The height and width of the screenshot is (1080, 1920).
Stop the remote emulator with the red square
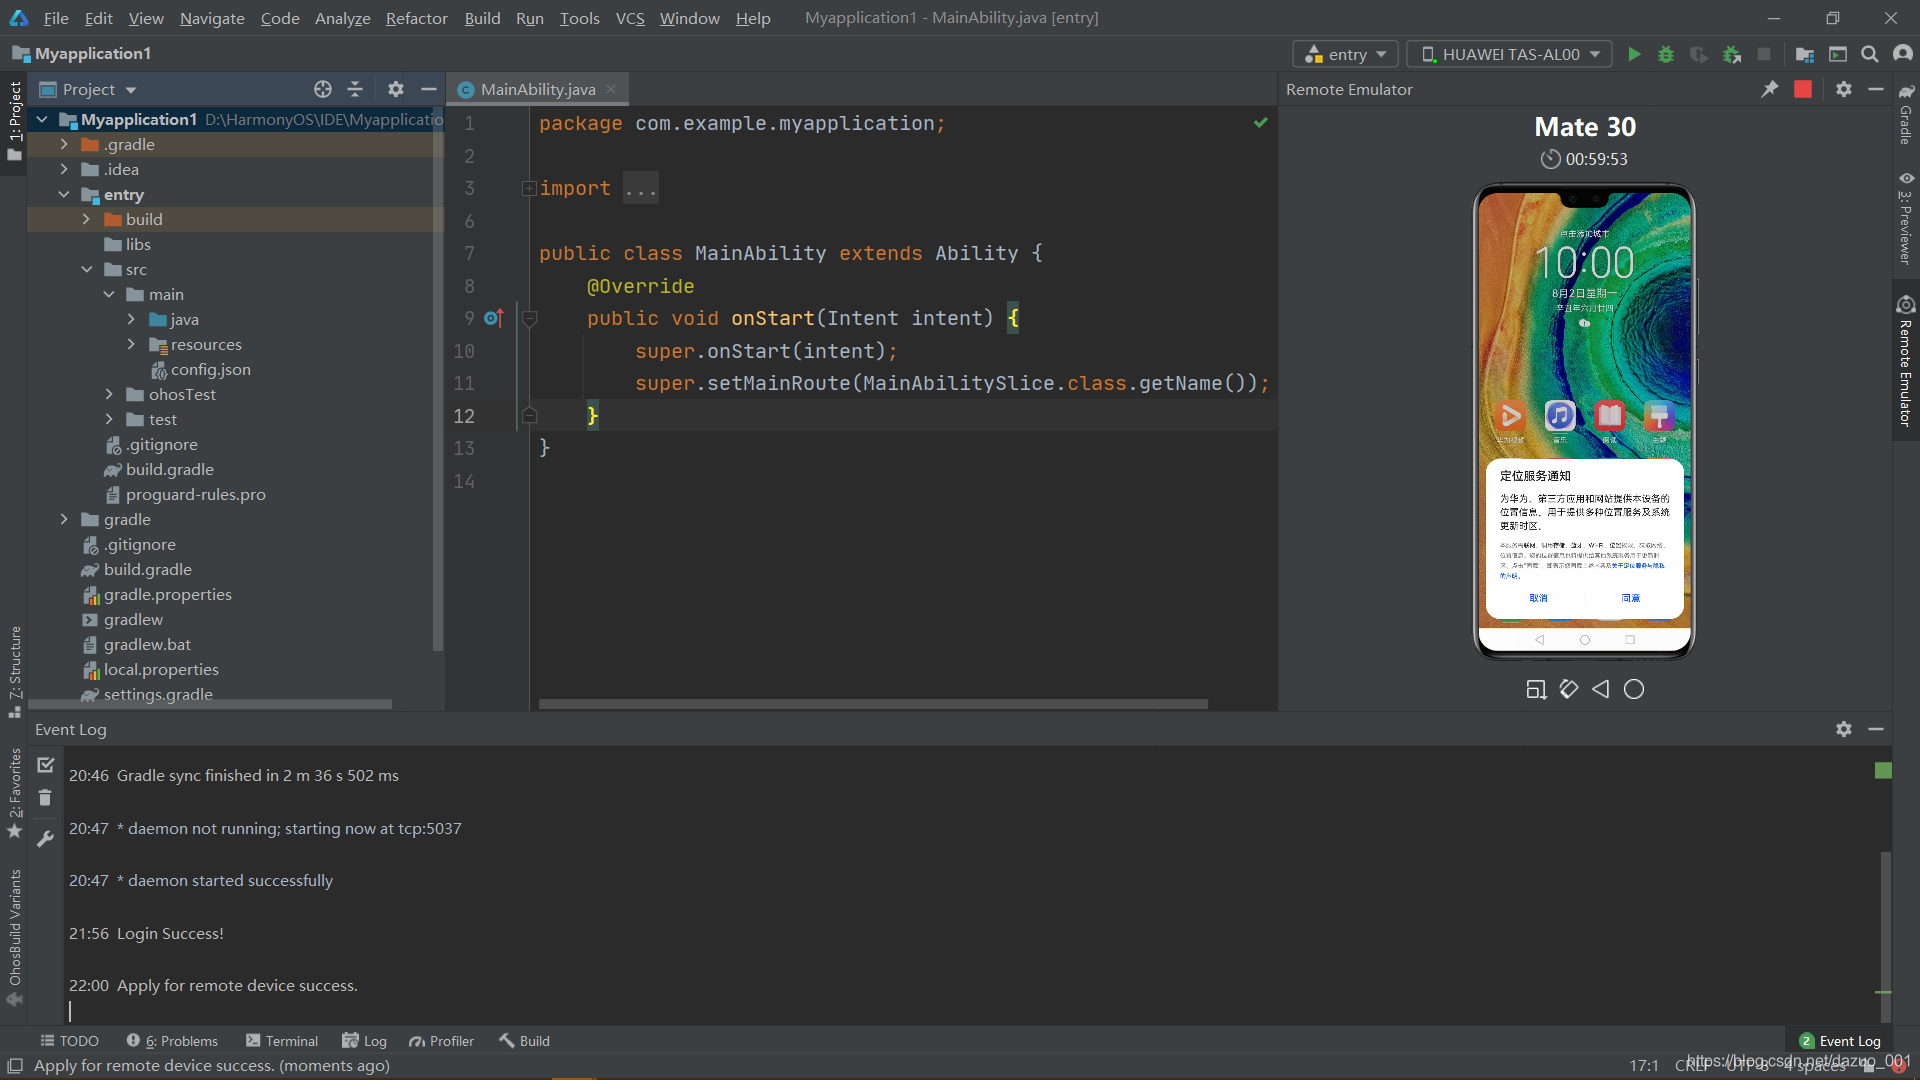(1803, 89)
